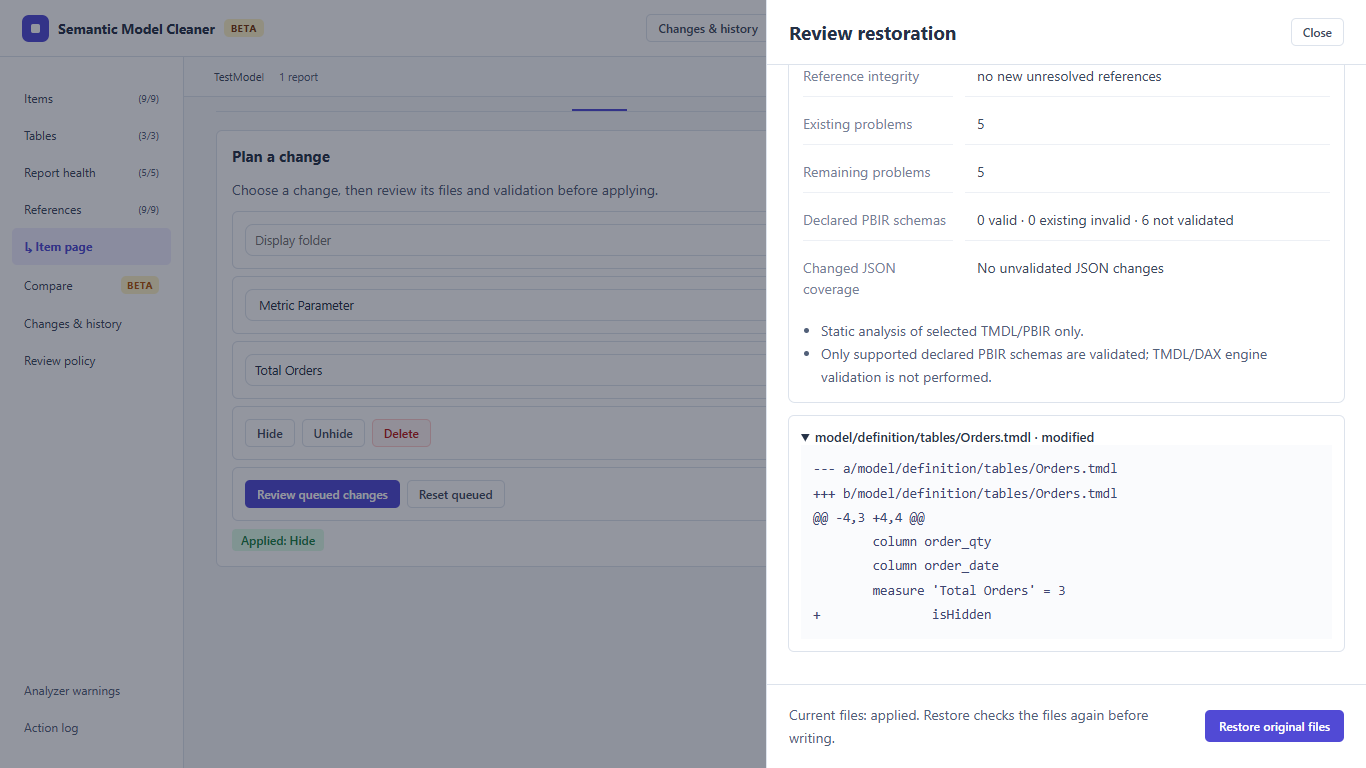1366x768 pixels.
Task: Open the Compare beta section
Action: tap(91, 286)
